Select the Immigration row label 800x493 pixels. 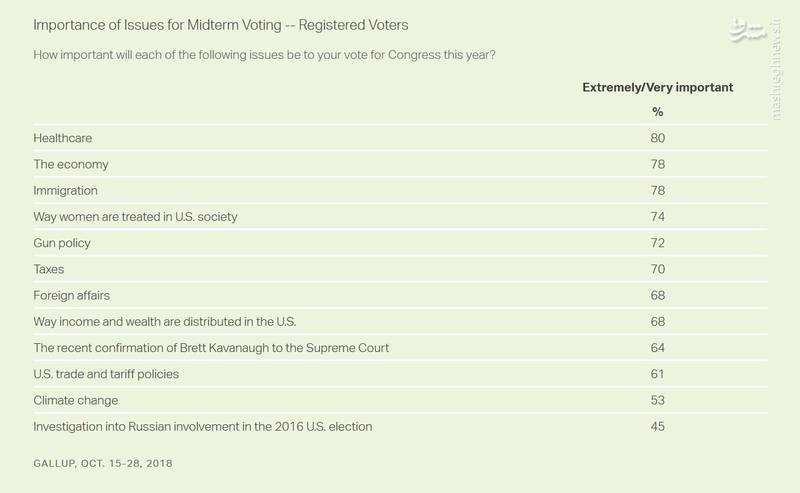click(66, 190)
